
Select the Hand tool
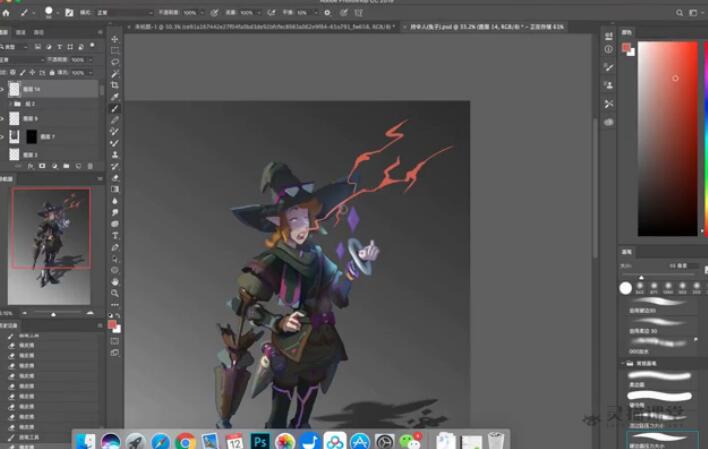tap(115, 282)
